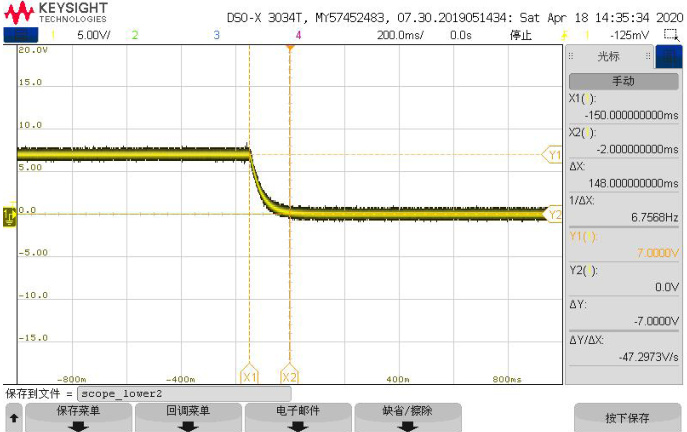
Task: Click the orange trigger position marker at top
Action: click(x=290, y=47)
